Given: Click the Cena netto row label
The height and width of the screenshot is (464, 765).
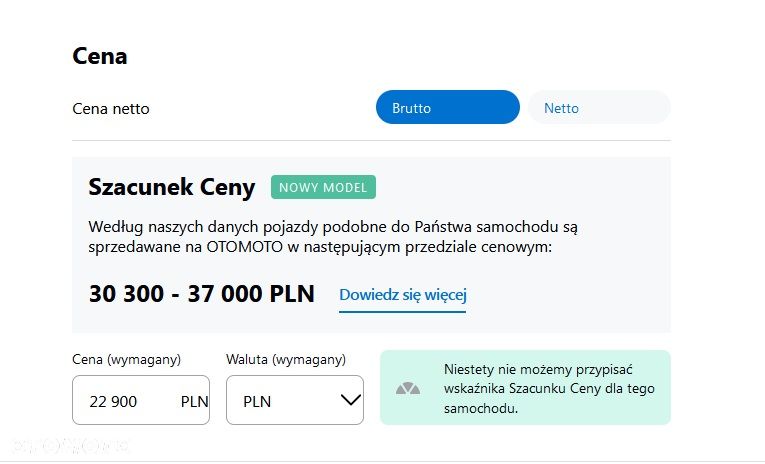Looking at the screenshot, I should click(x=111, y=109).
